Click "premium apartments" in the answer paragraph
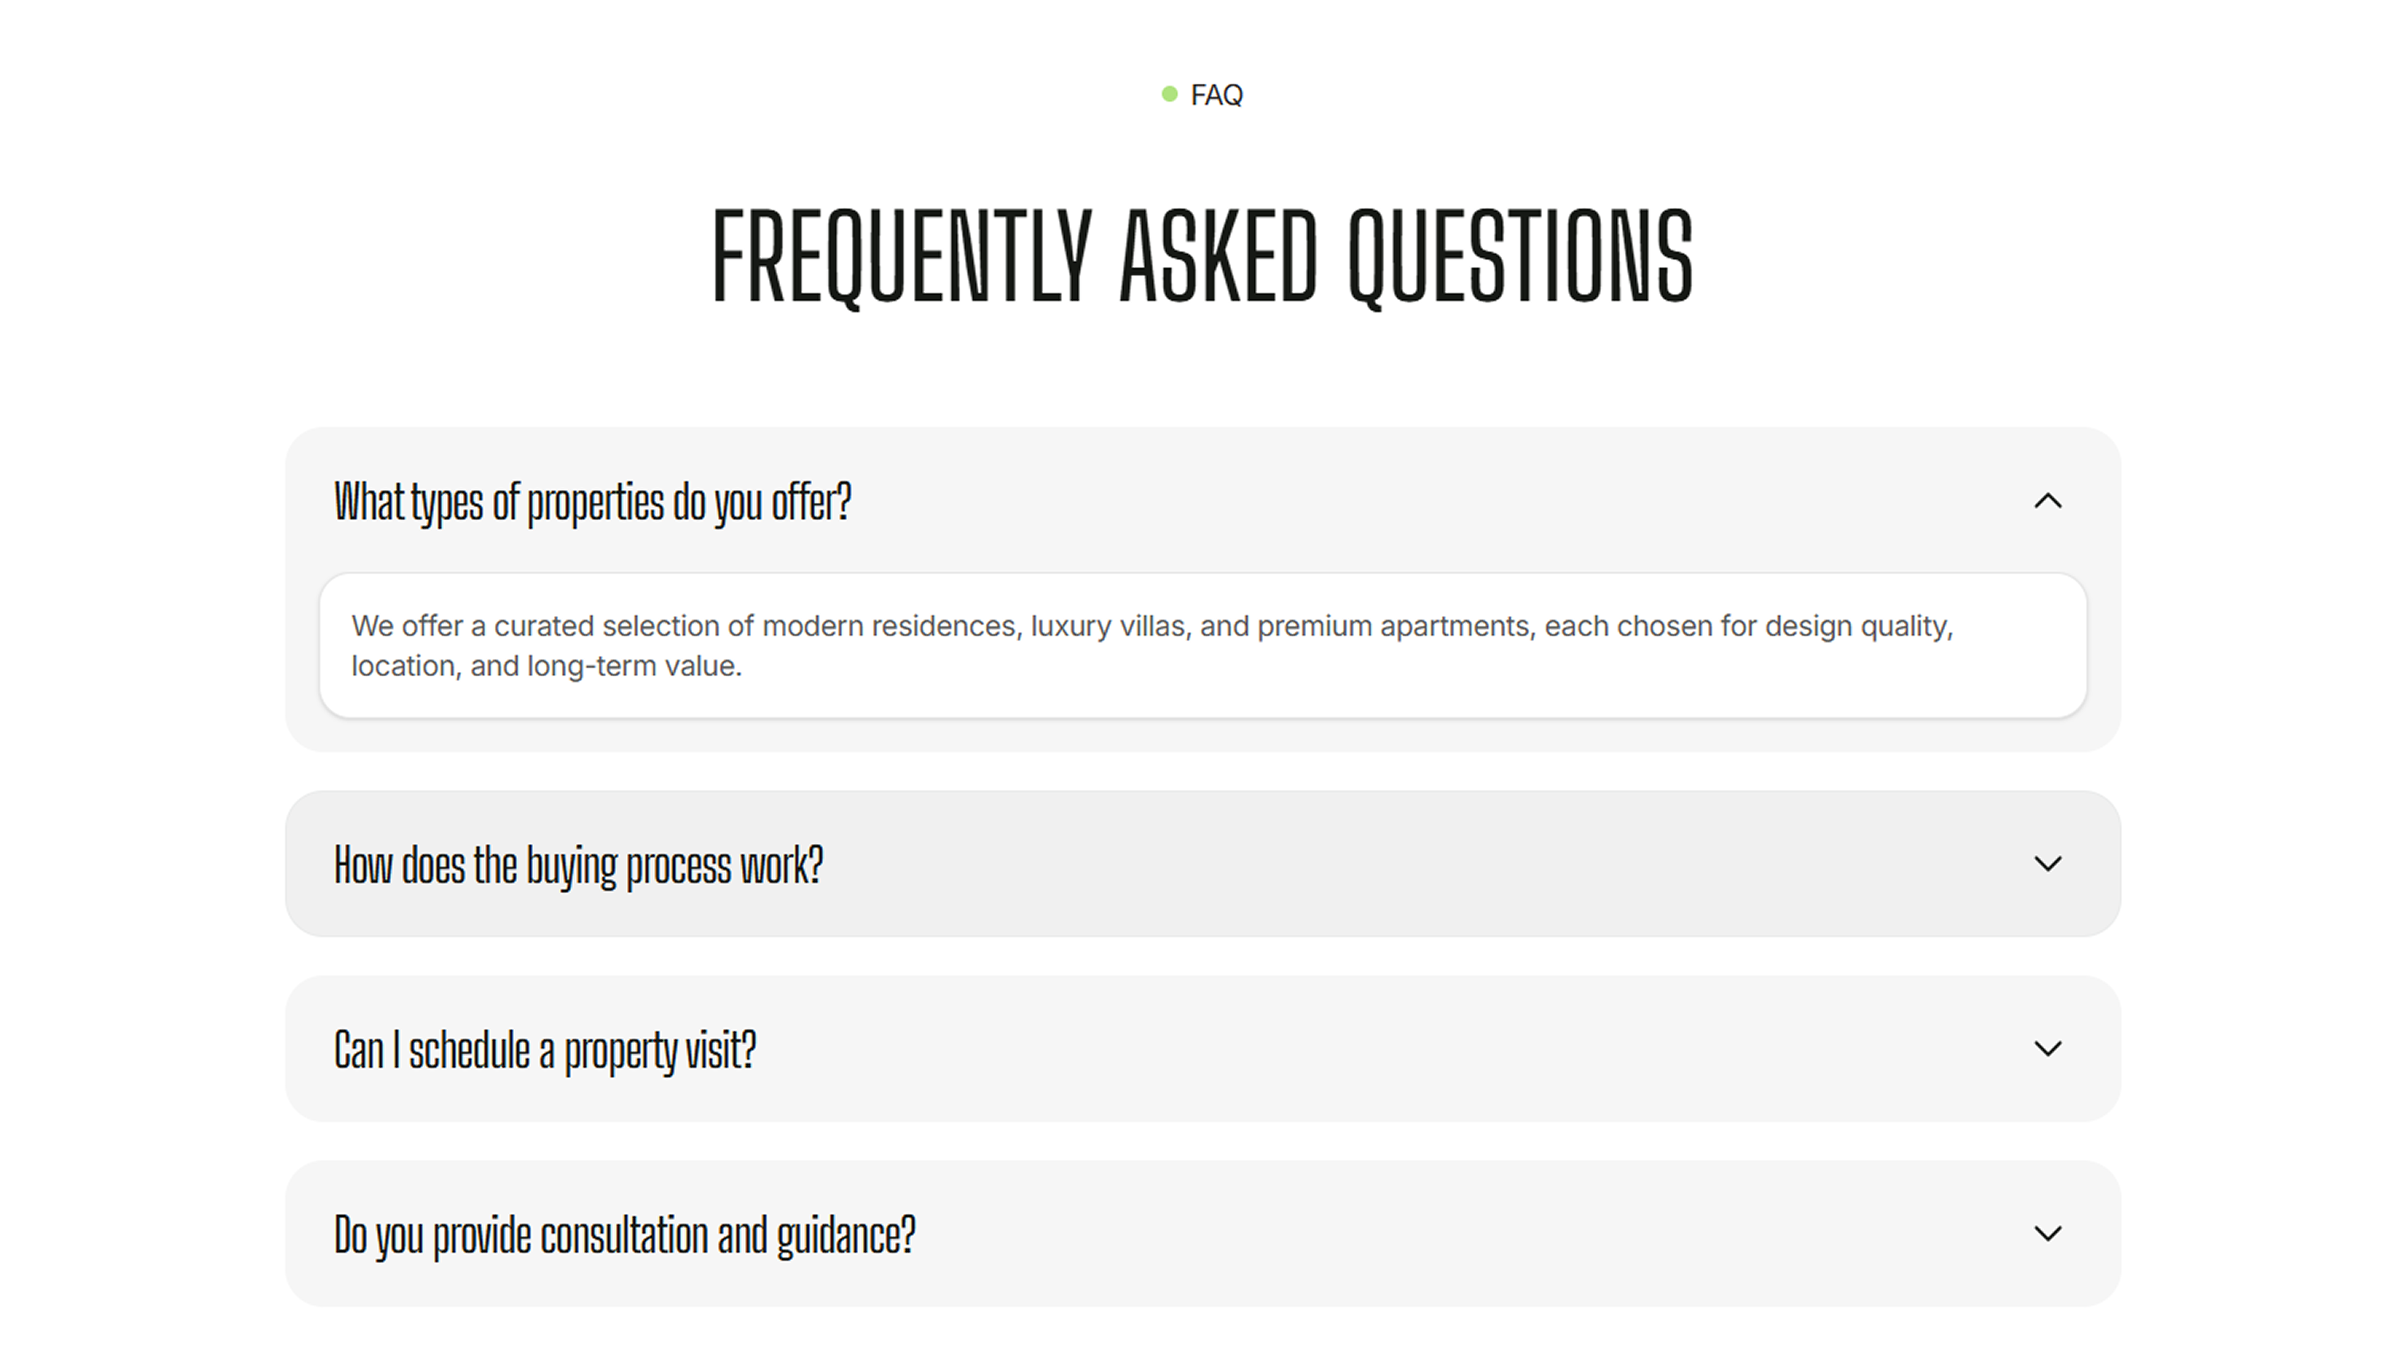 click(1393, 627)
